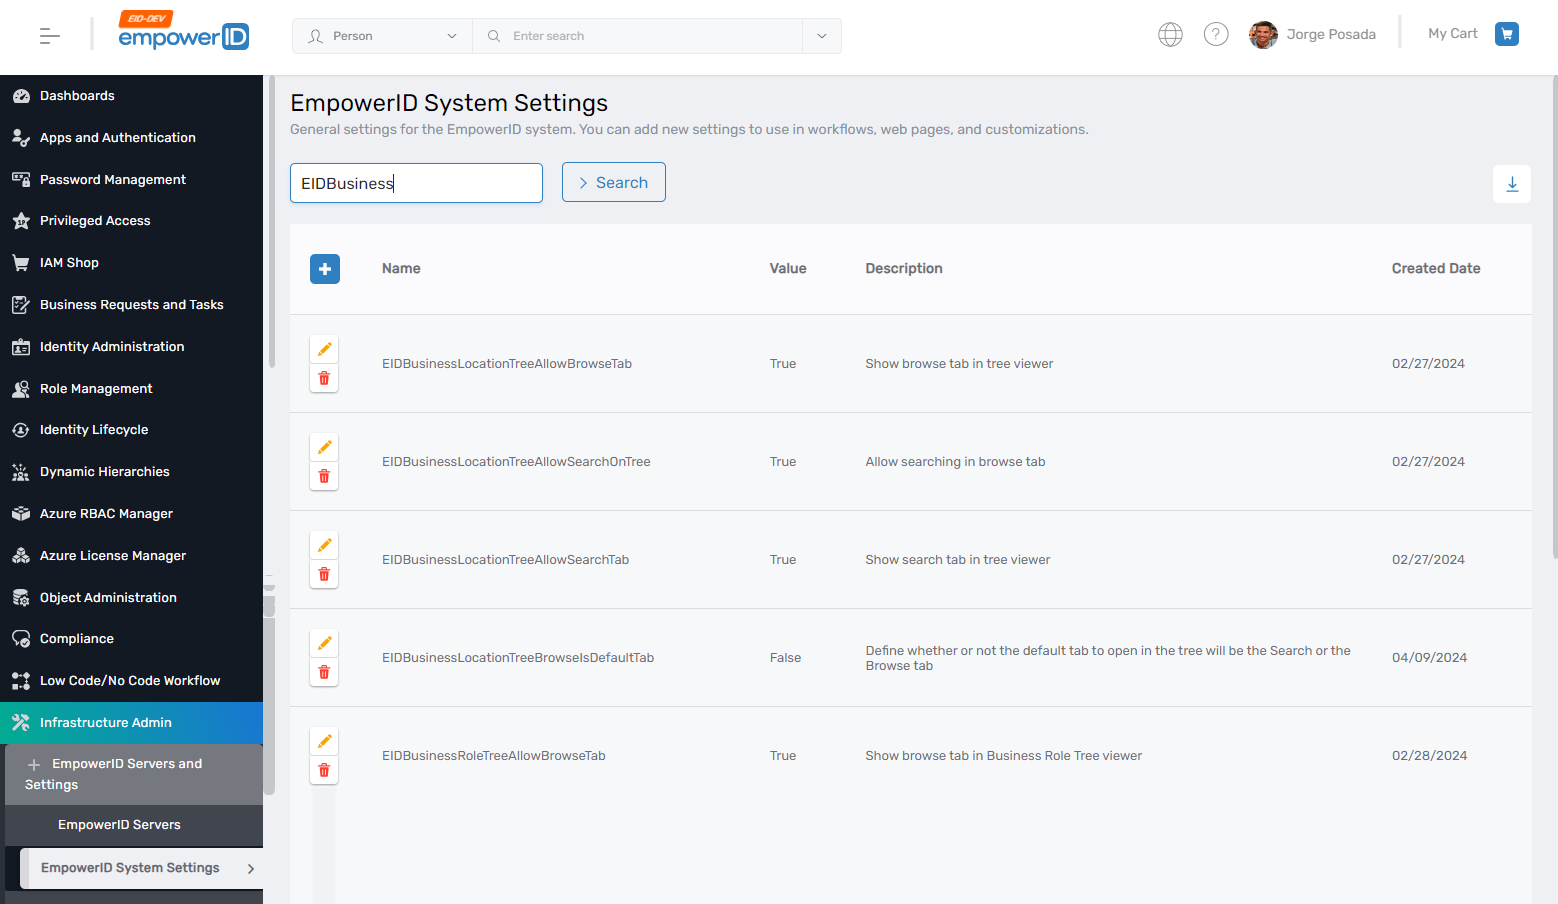This screenshot has height=904, width=1558.
Task: Open the search options chevron beside the search bar
Action: (x=821, y=35)
